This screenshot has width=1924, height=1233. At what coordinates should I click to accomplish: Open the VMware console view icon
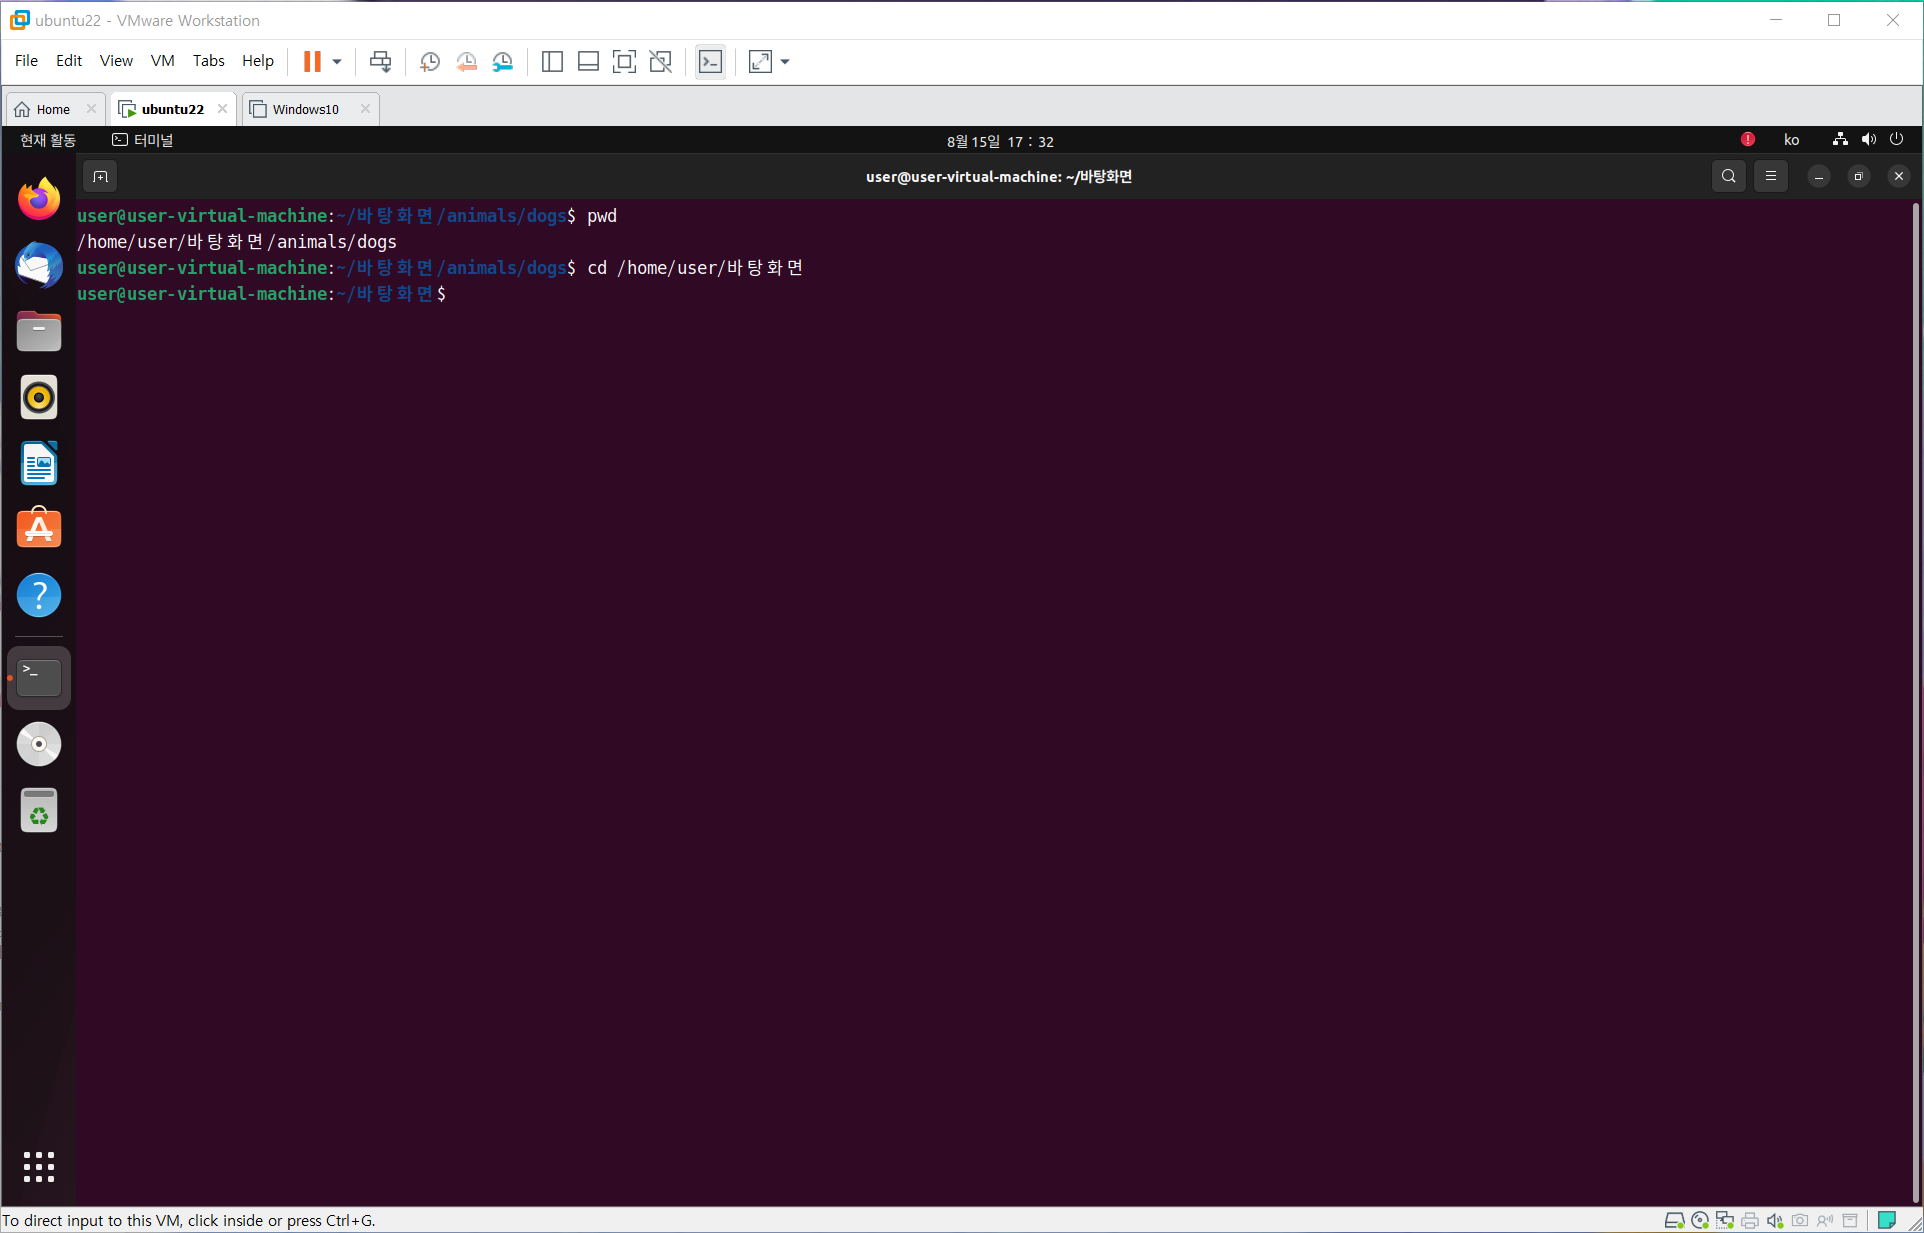[710, 61]
